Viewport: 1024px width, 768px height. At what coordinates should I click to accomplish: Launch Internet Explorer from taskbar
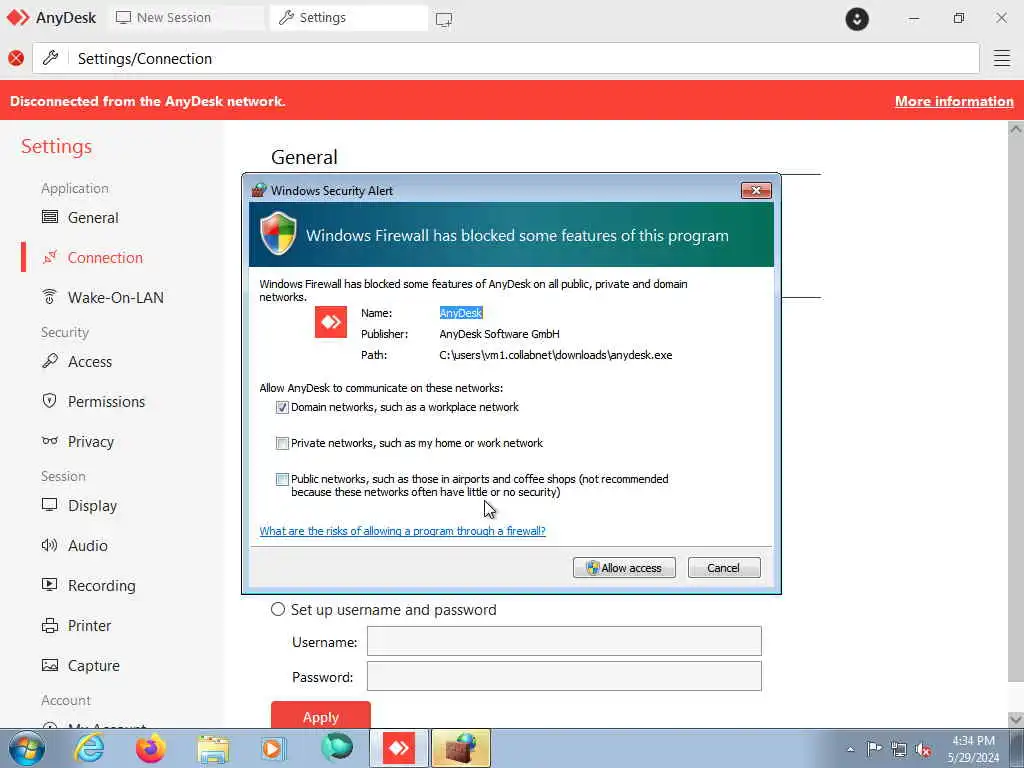pos(89,748)
